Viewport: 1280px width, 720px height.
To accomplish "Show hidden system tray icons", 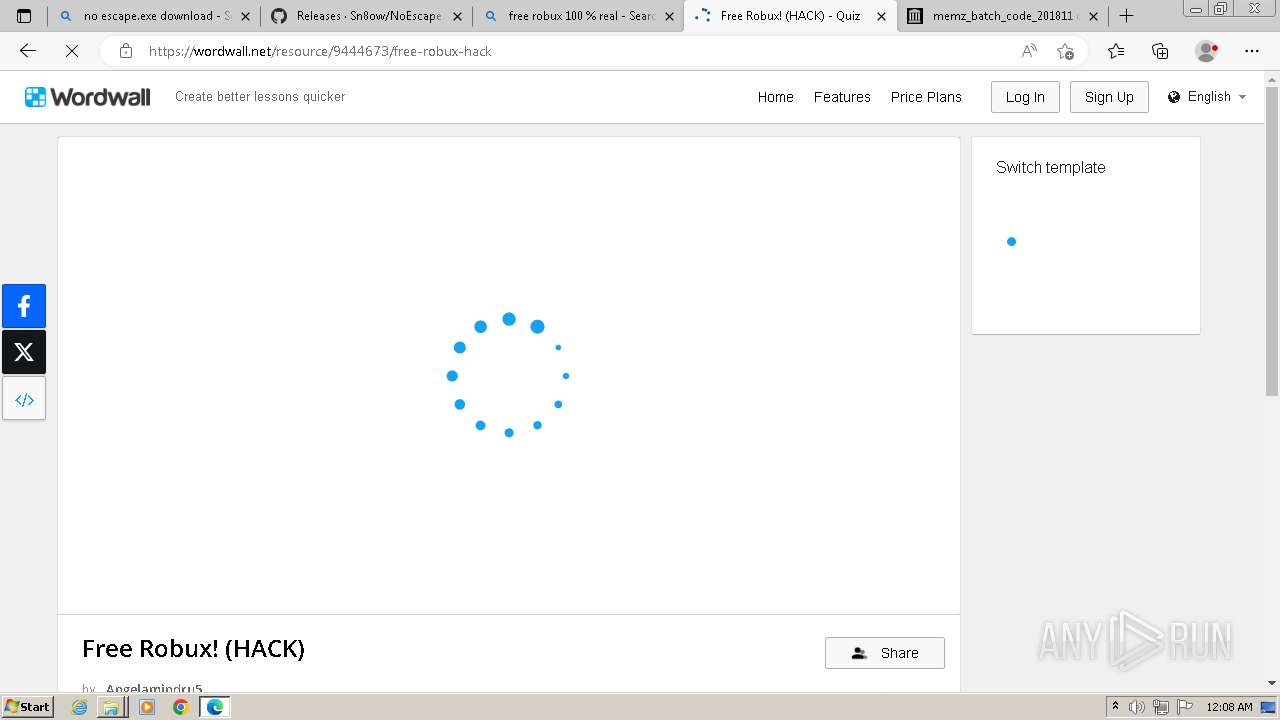I will pos(1115,707).
